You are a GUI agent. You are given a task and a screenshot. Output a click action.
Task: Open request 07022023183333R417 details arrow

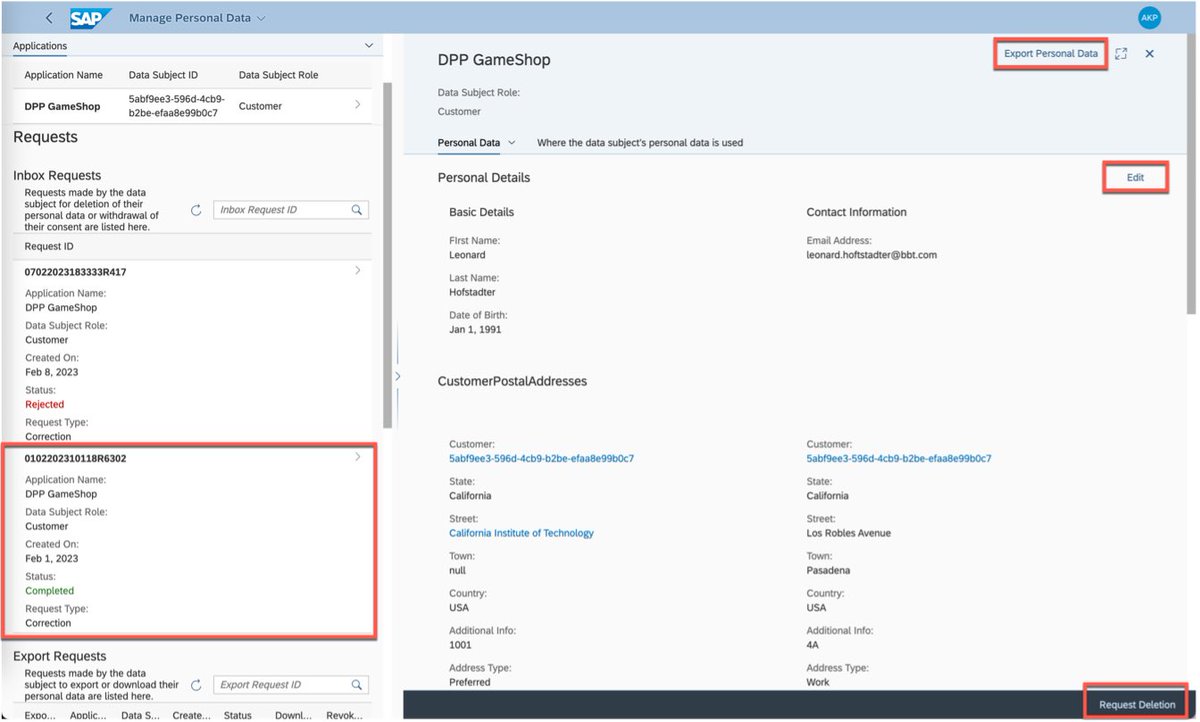click(358, 271)
